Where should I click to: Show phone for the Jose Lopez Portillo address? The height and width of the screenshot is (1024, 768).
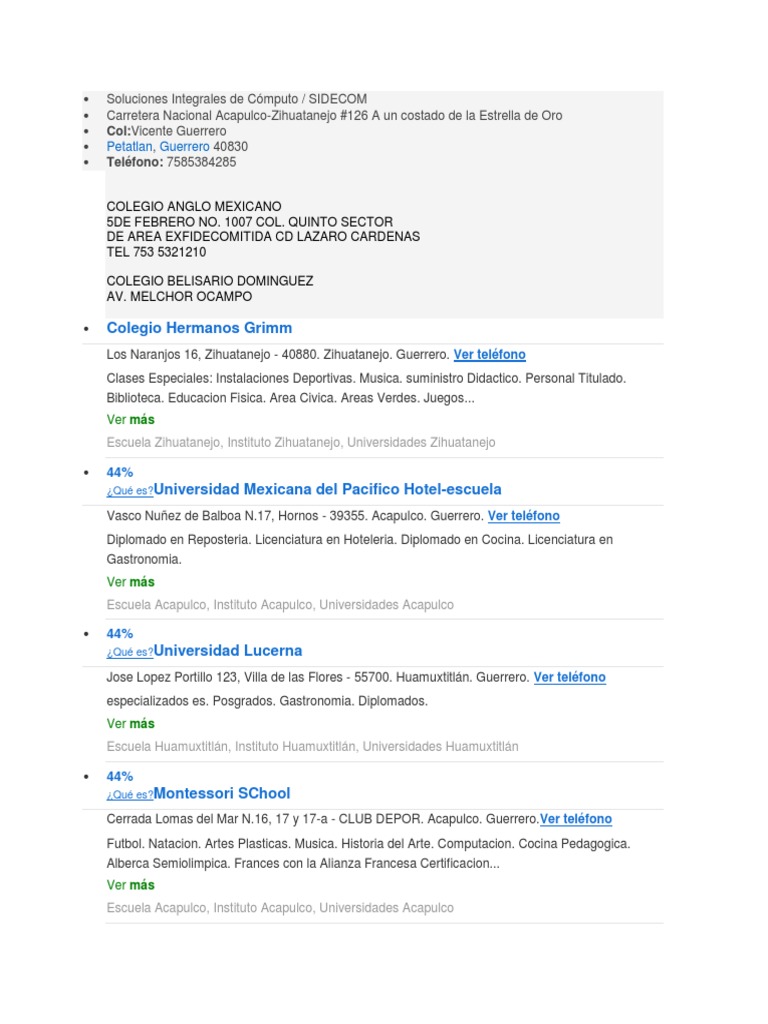[569, 678]
